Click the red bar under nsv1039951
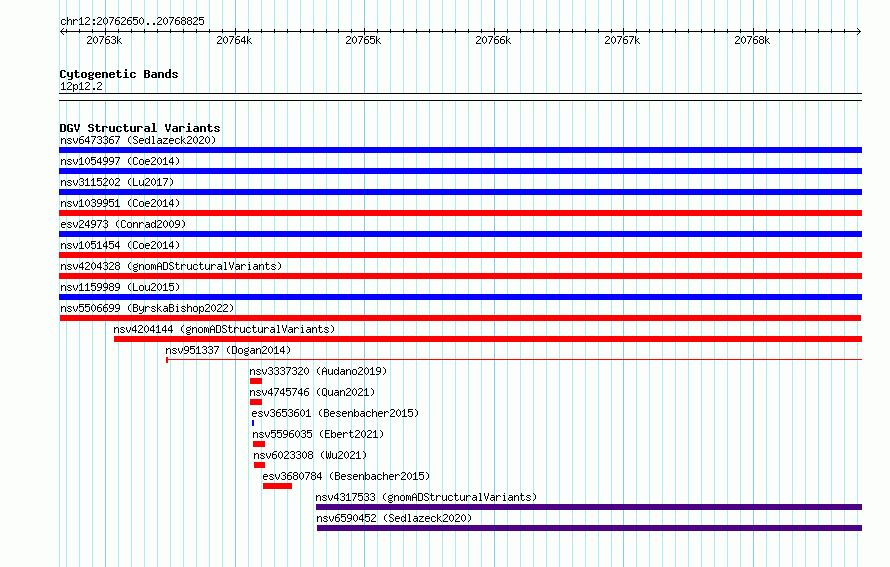890x567 pixels. 460,213
